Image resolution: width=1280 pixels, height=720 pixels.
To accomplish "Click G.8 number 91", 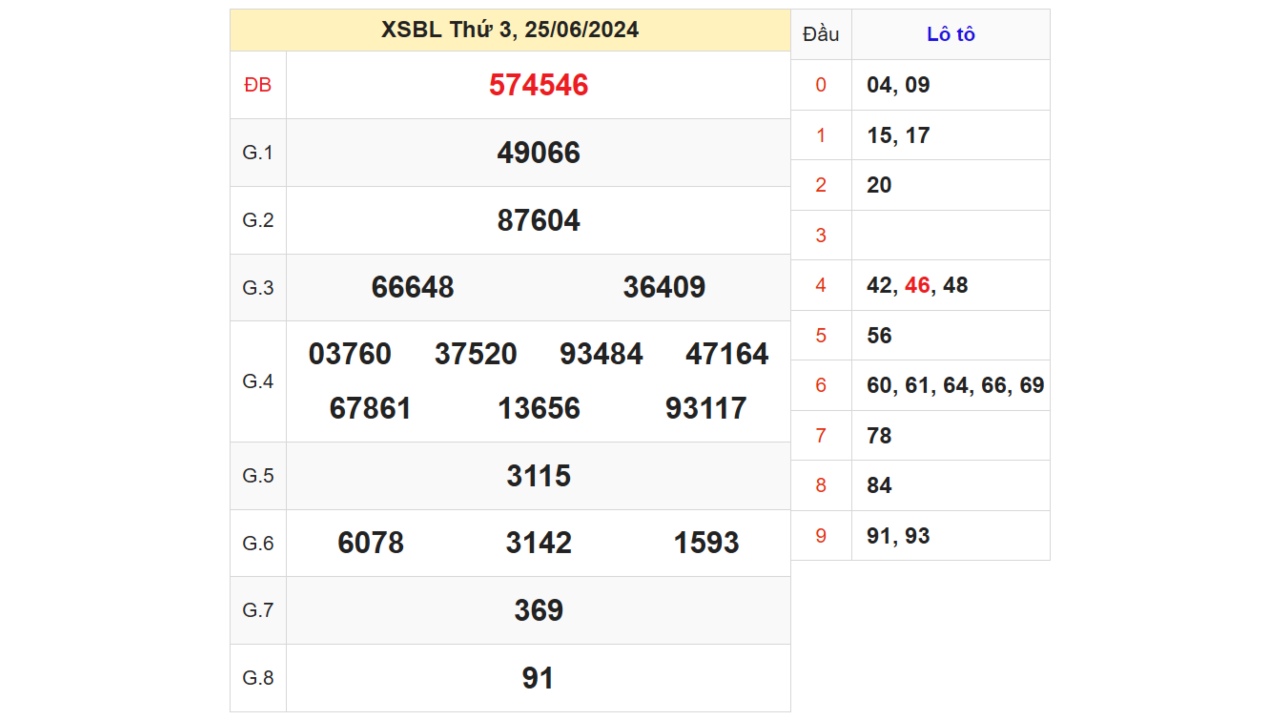I will pyautogui.click(x=538, y=678).
